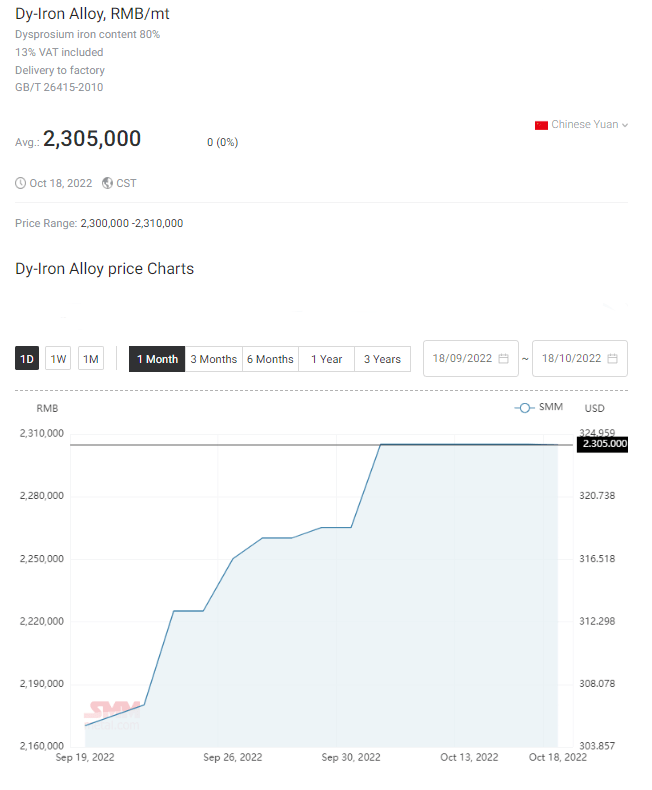Click the Sep 19, 2022 axis label
652x790 pixels.
(x=85, y=757)
